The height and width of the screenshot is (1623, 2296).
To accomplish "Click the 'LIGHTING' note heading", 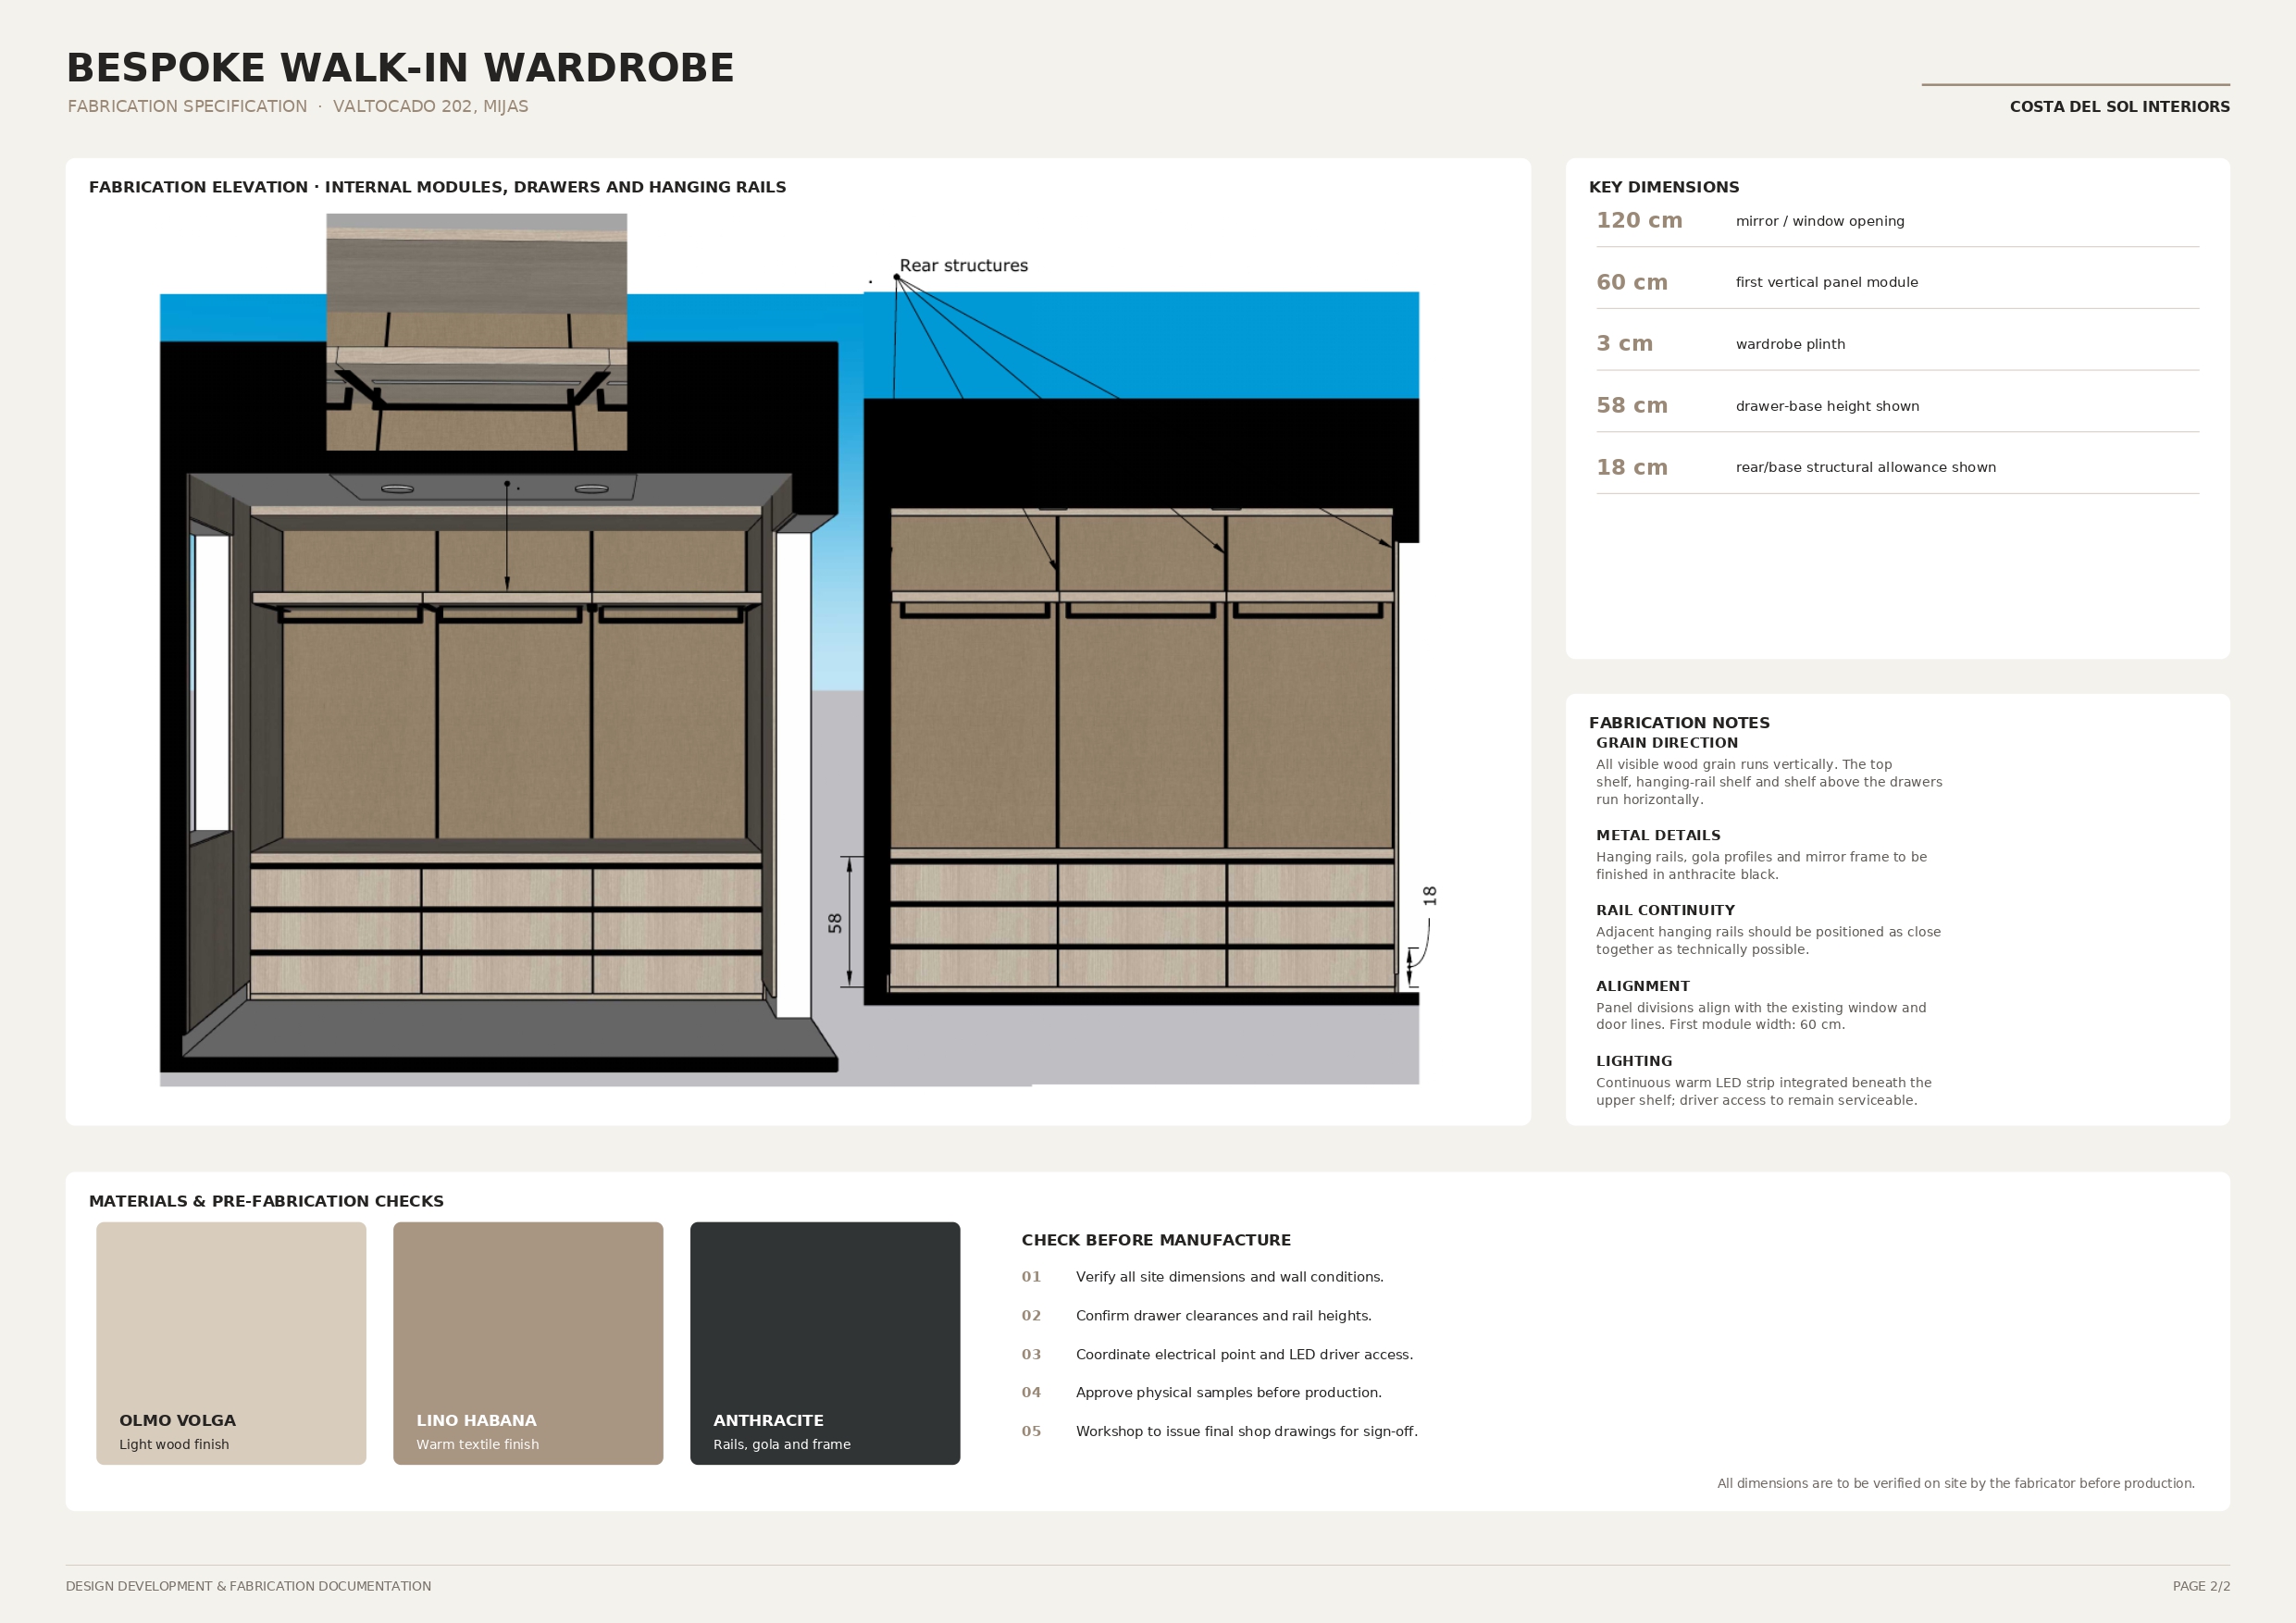I will click(x=1634, y=1061).
